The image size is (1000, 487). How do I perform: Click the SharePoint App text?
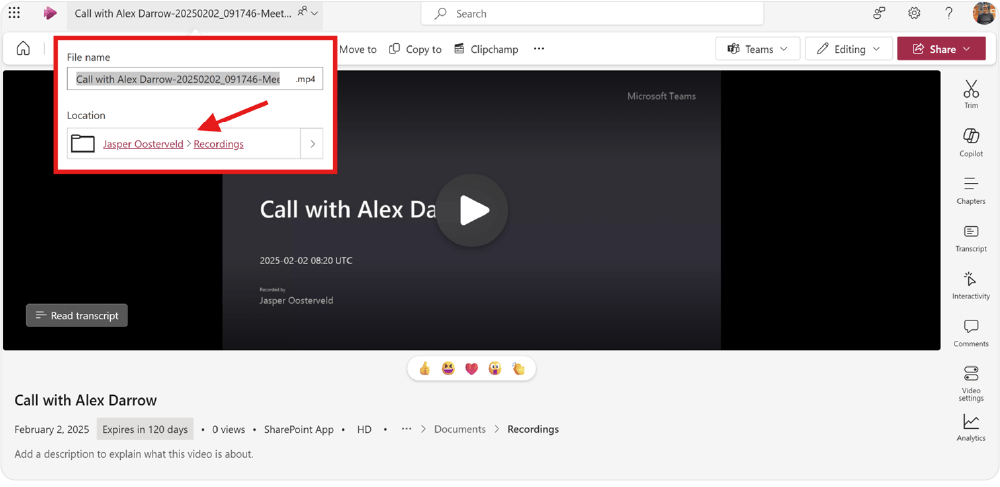(x=298, y=429)
